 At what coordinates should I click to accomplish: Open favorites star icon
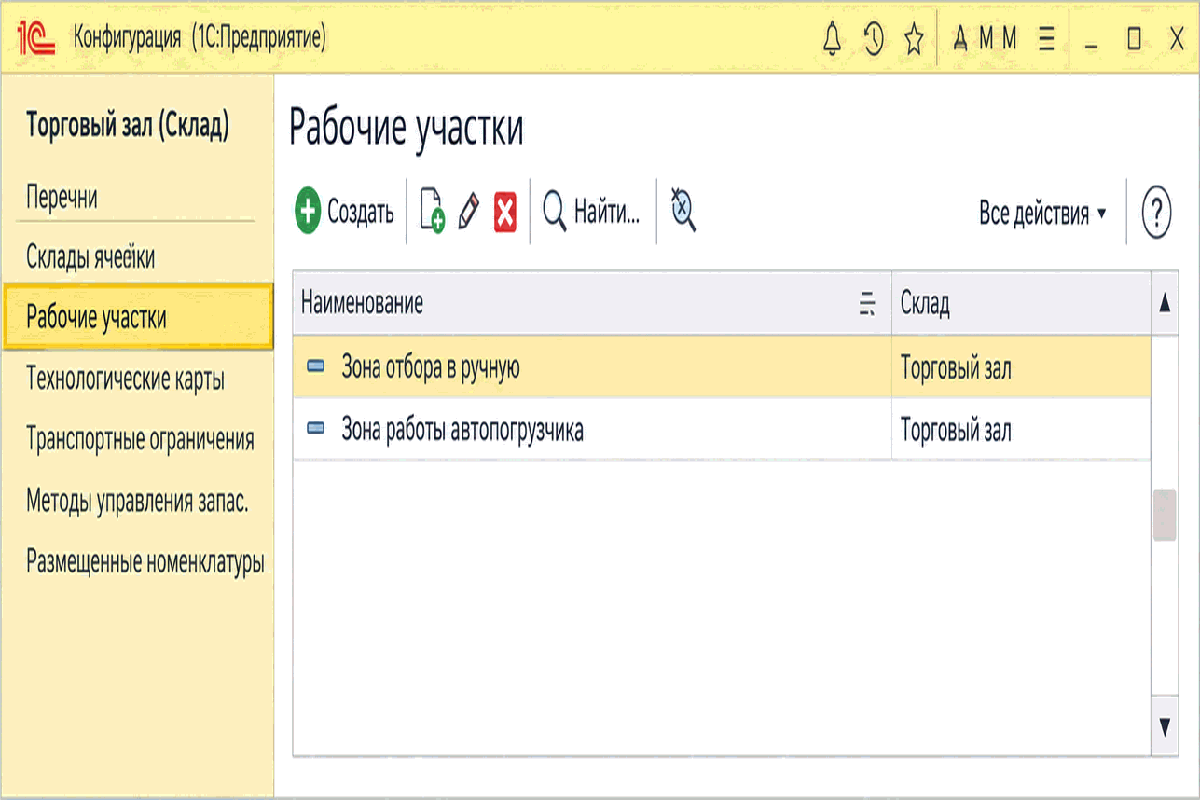(x=914, y=38)
